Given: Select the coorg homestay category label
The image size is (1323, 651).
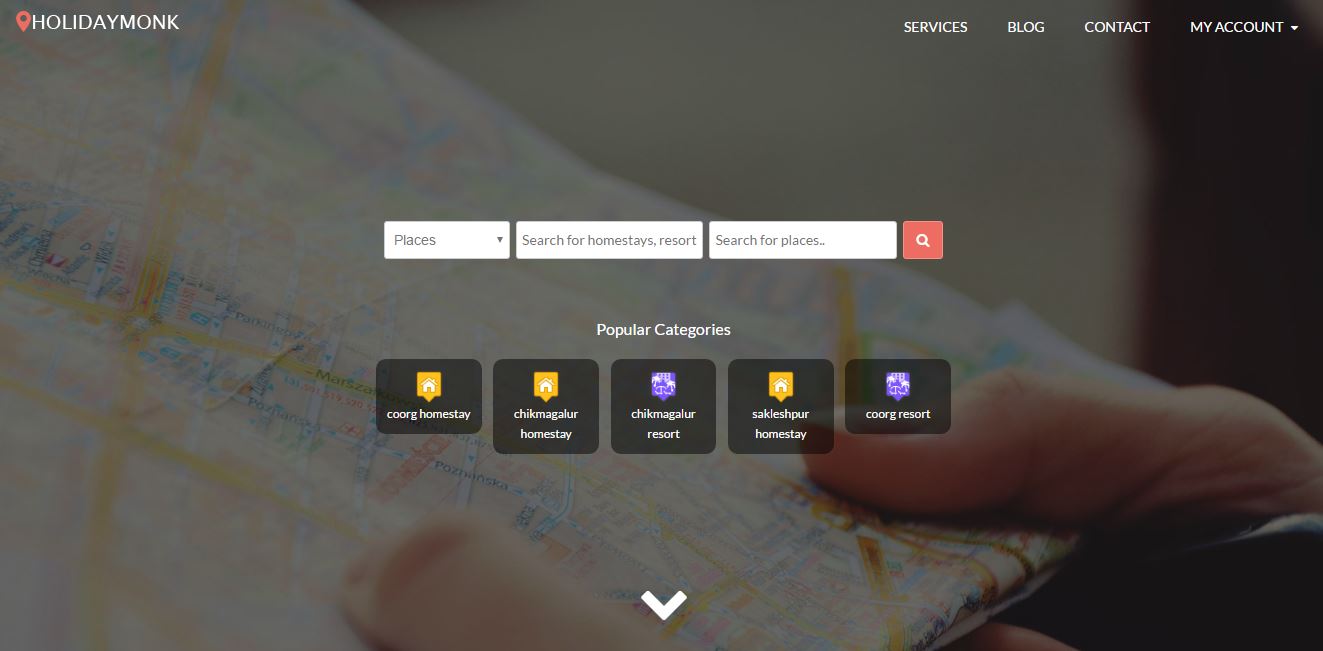Looking at the screenshot, I should click(428, 414).
